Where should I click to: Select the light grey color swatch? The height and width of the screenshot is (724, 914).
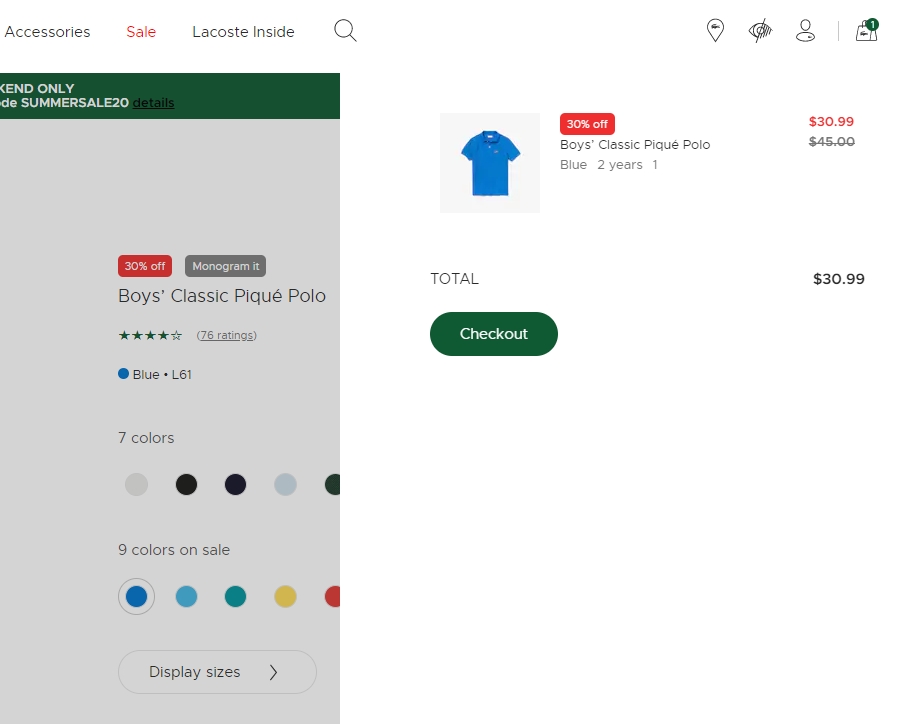[136, 484]
